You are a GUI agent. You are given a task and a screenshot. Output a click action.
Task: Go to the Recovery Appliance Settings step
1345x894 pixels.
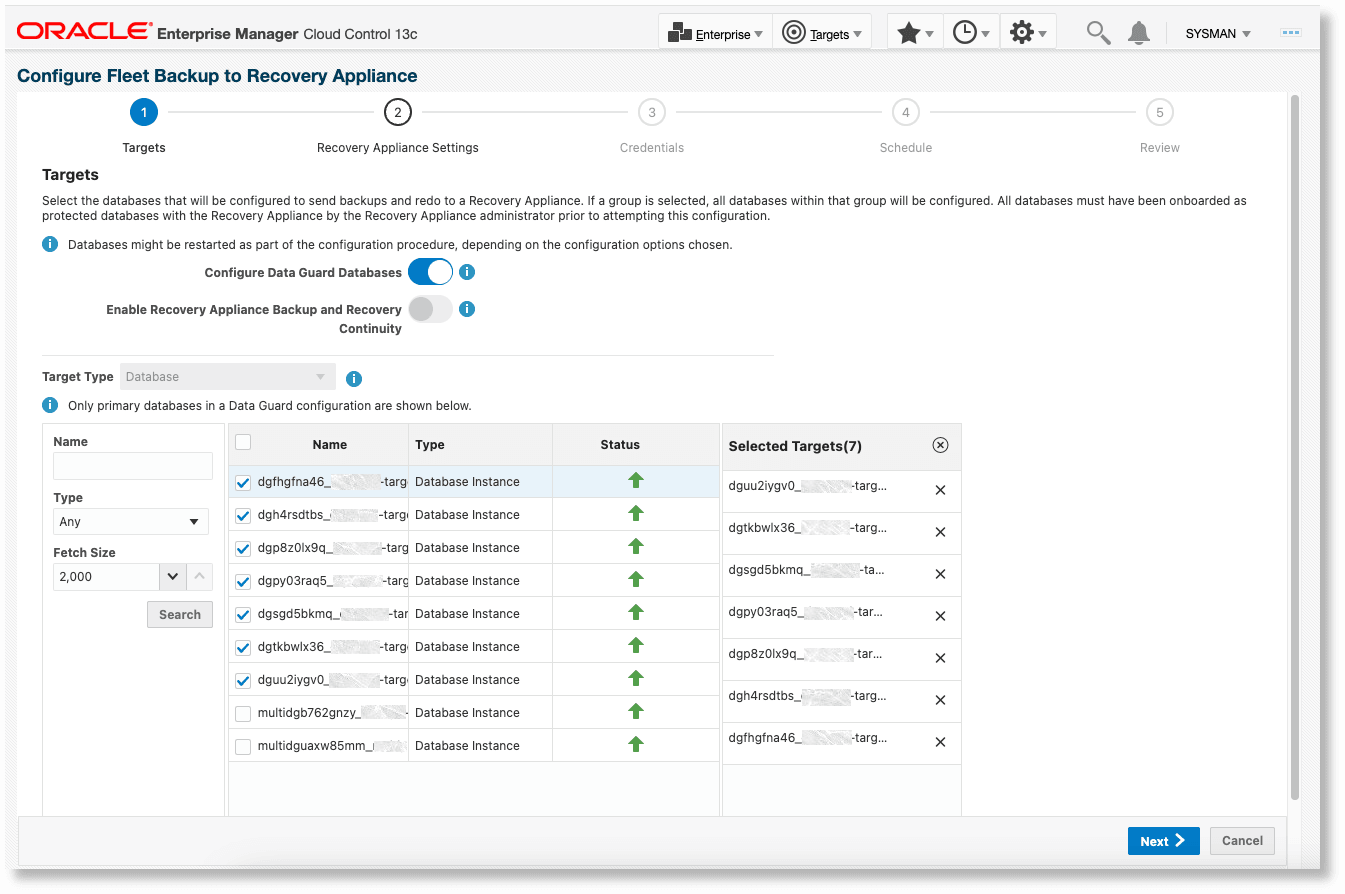coord(397,112)
